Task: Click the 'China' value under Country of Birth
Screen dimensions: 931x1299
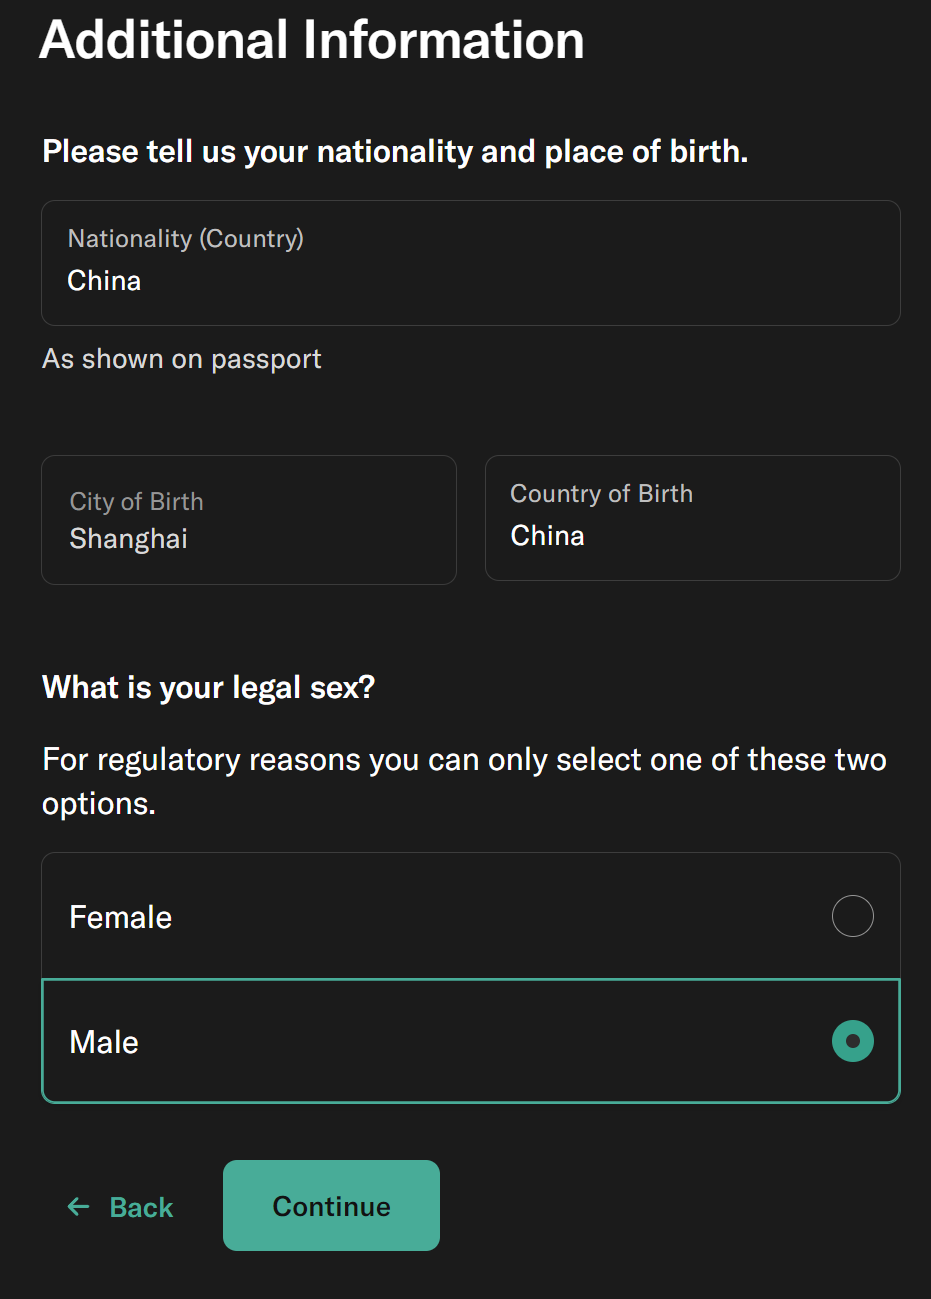Action: coord(547,536)
